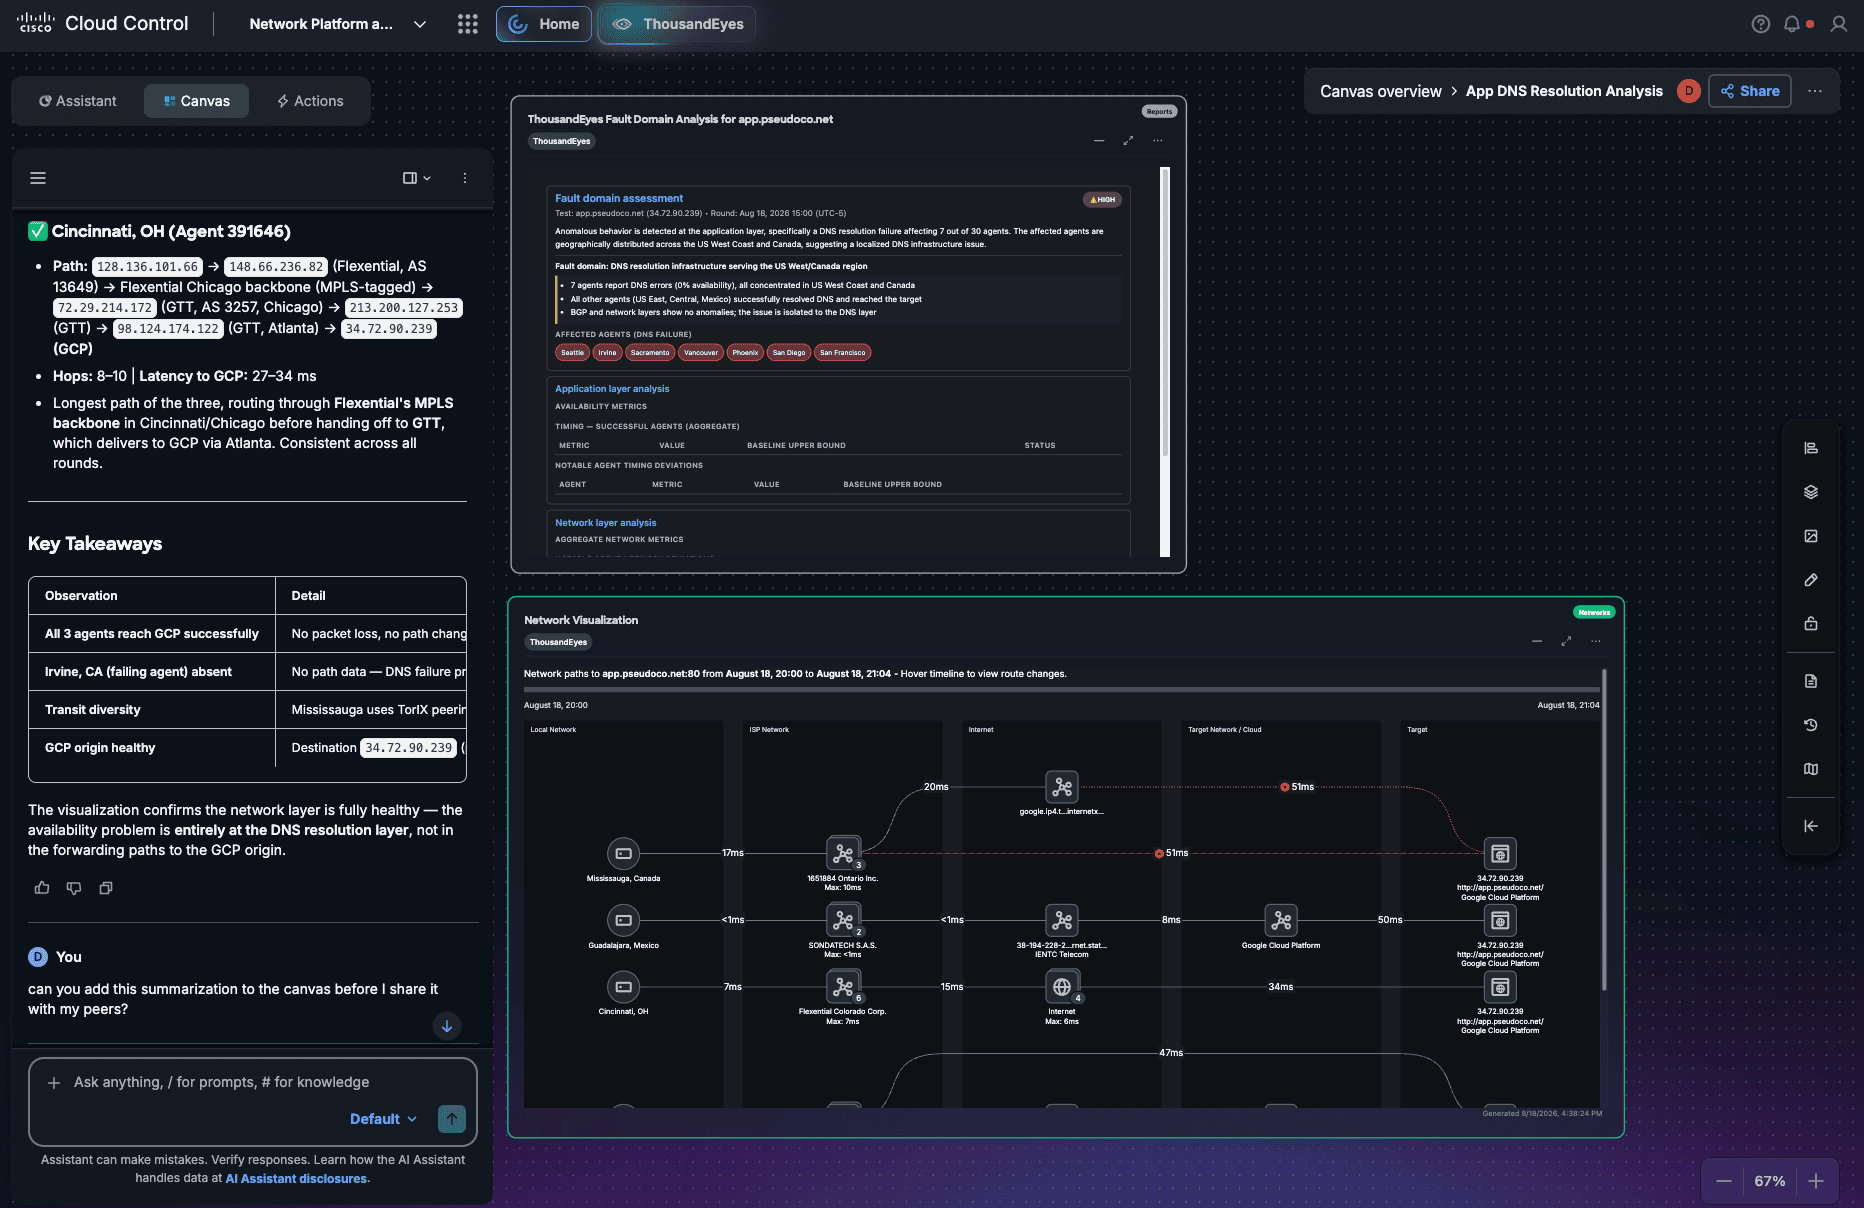The width and height of the screenshot is (1864, 1208).
Task: Add attachment with the plus icon
Action: 54,1082
